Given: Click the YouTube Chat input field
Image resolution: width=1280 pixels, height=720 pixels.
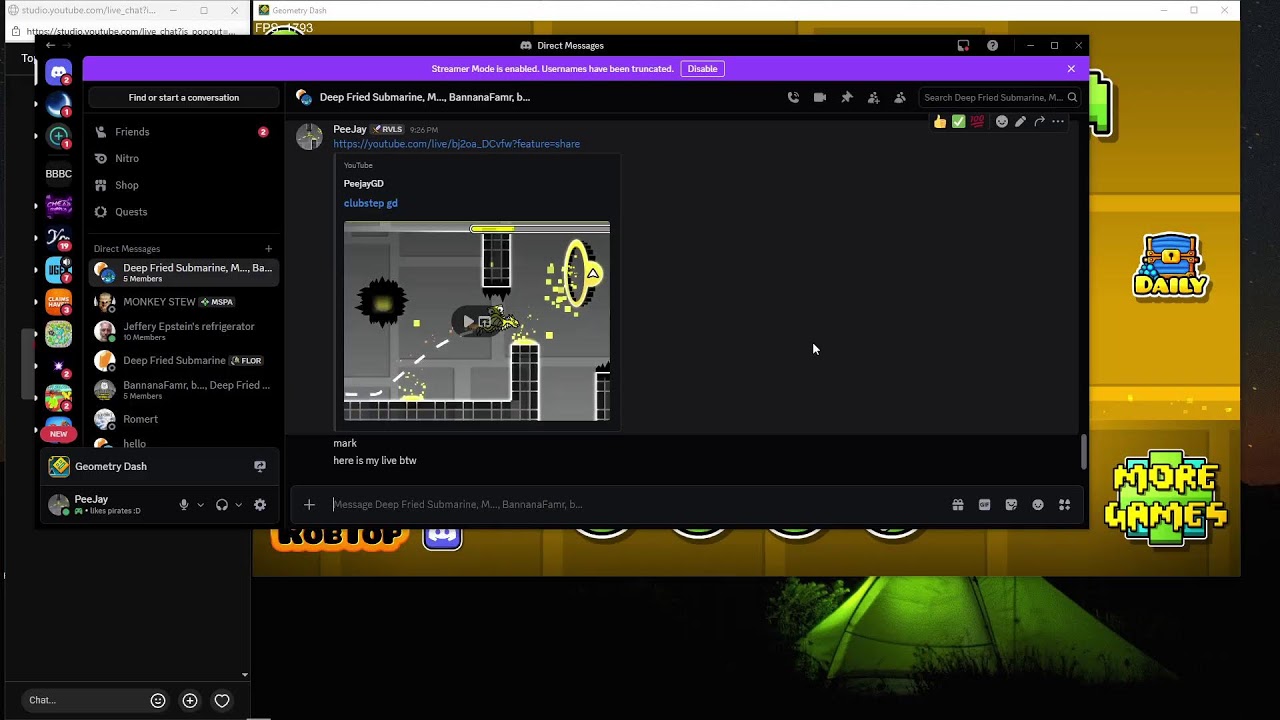Looking at the screenshot, I should [82, 700].
